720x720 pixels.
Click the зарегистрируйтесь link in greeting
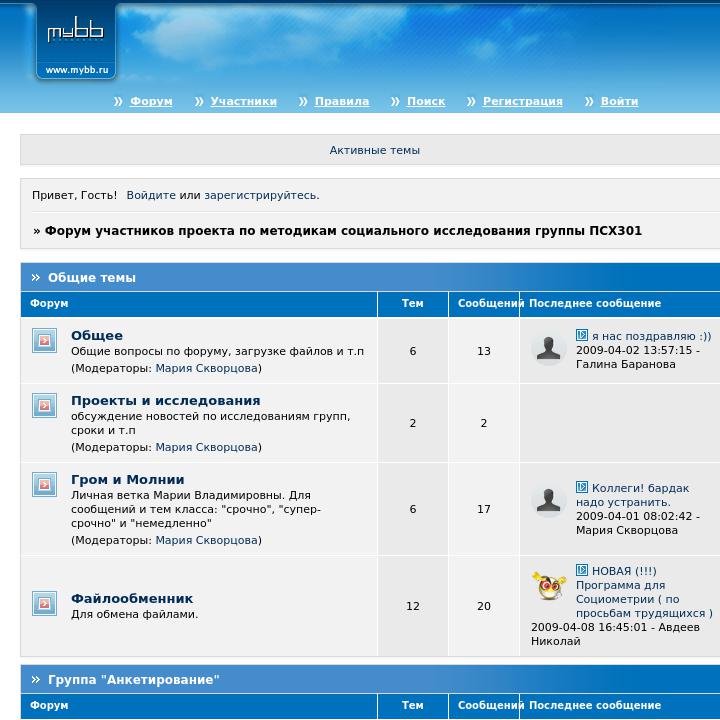tap(260, 195)
